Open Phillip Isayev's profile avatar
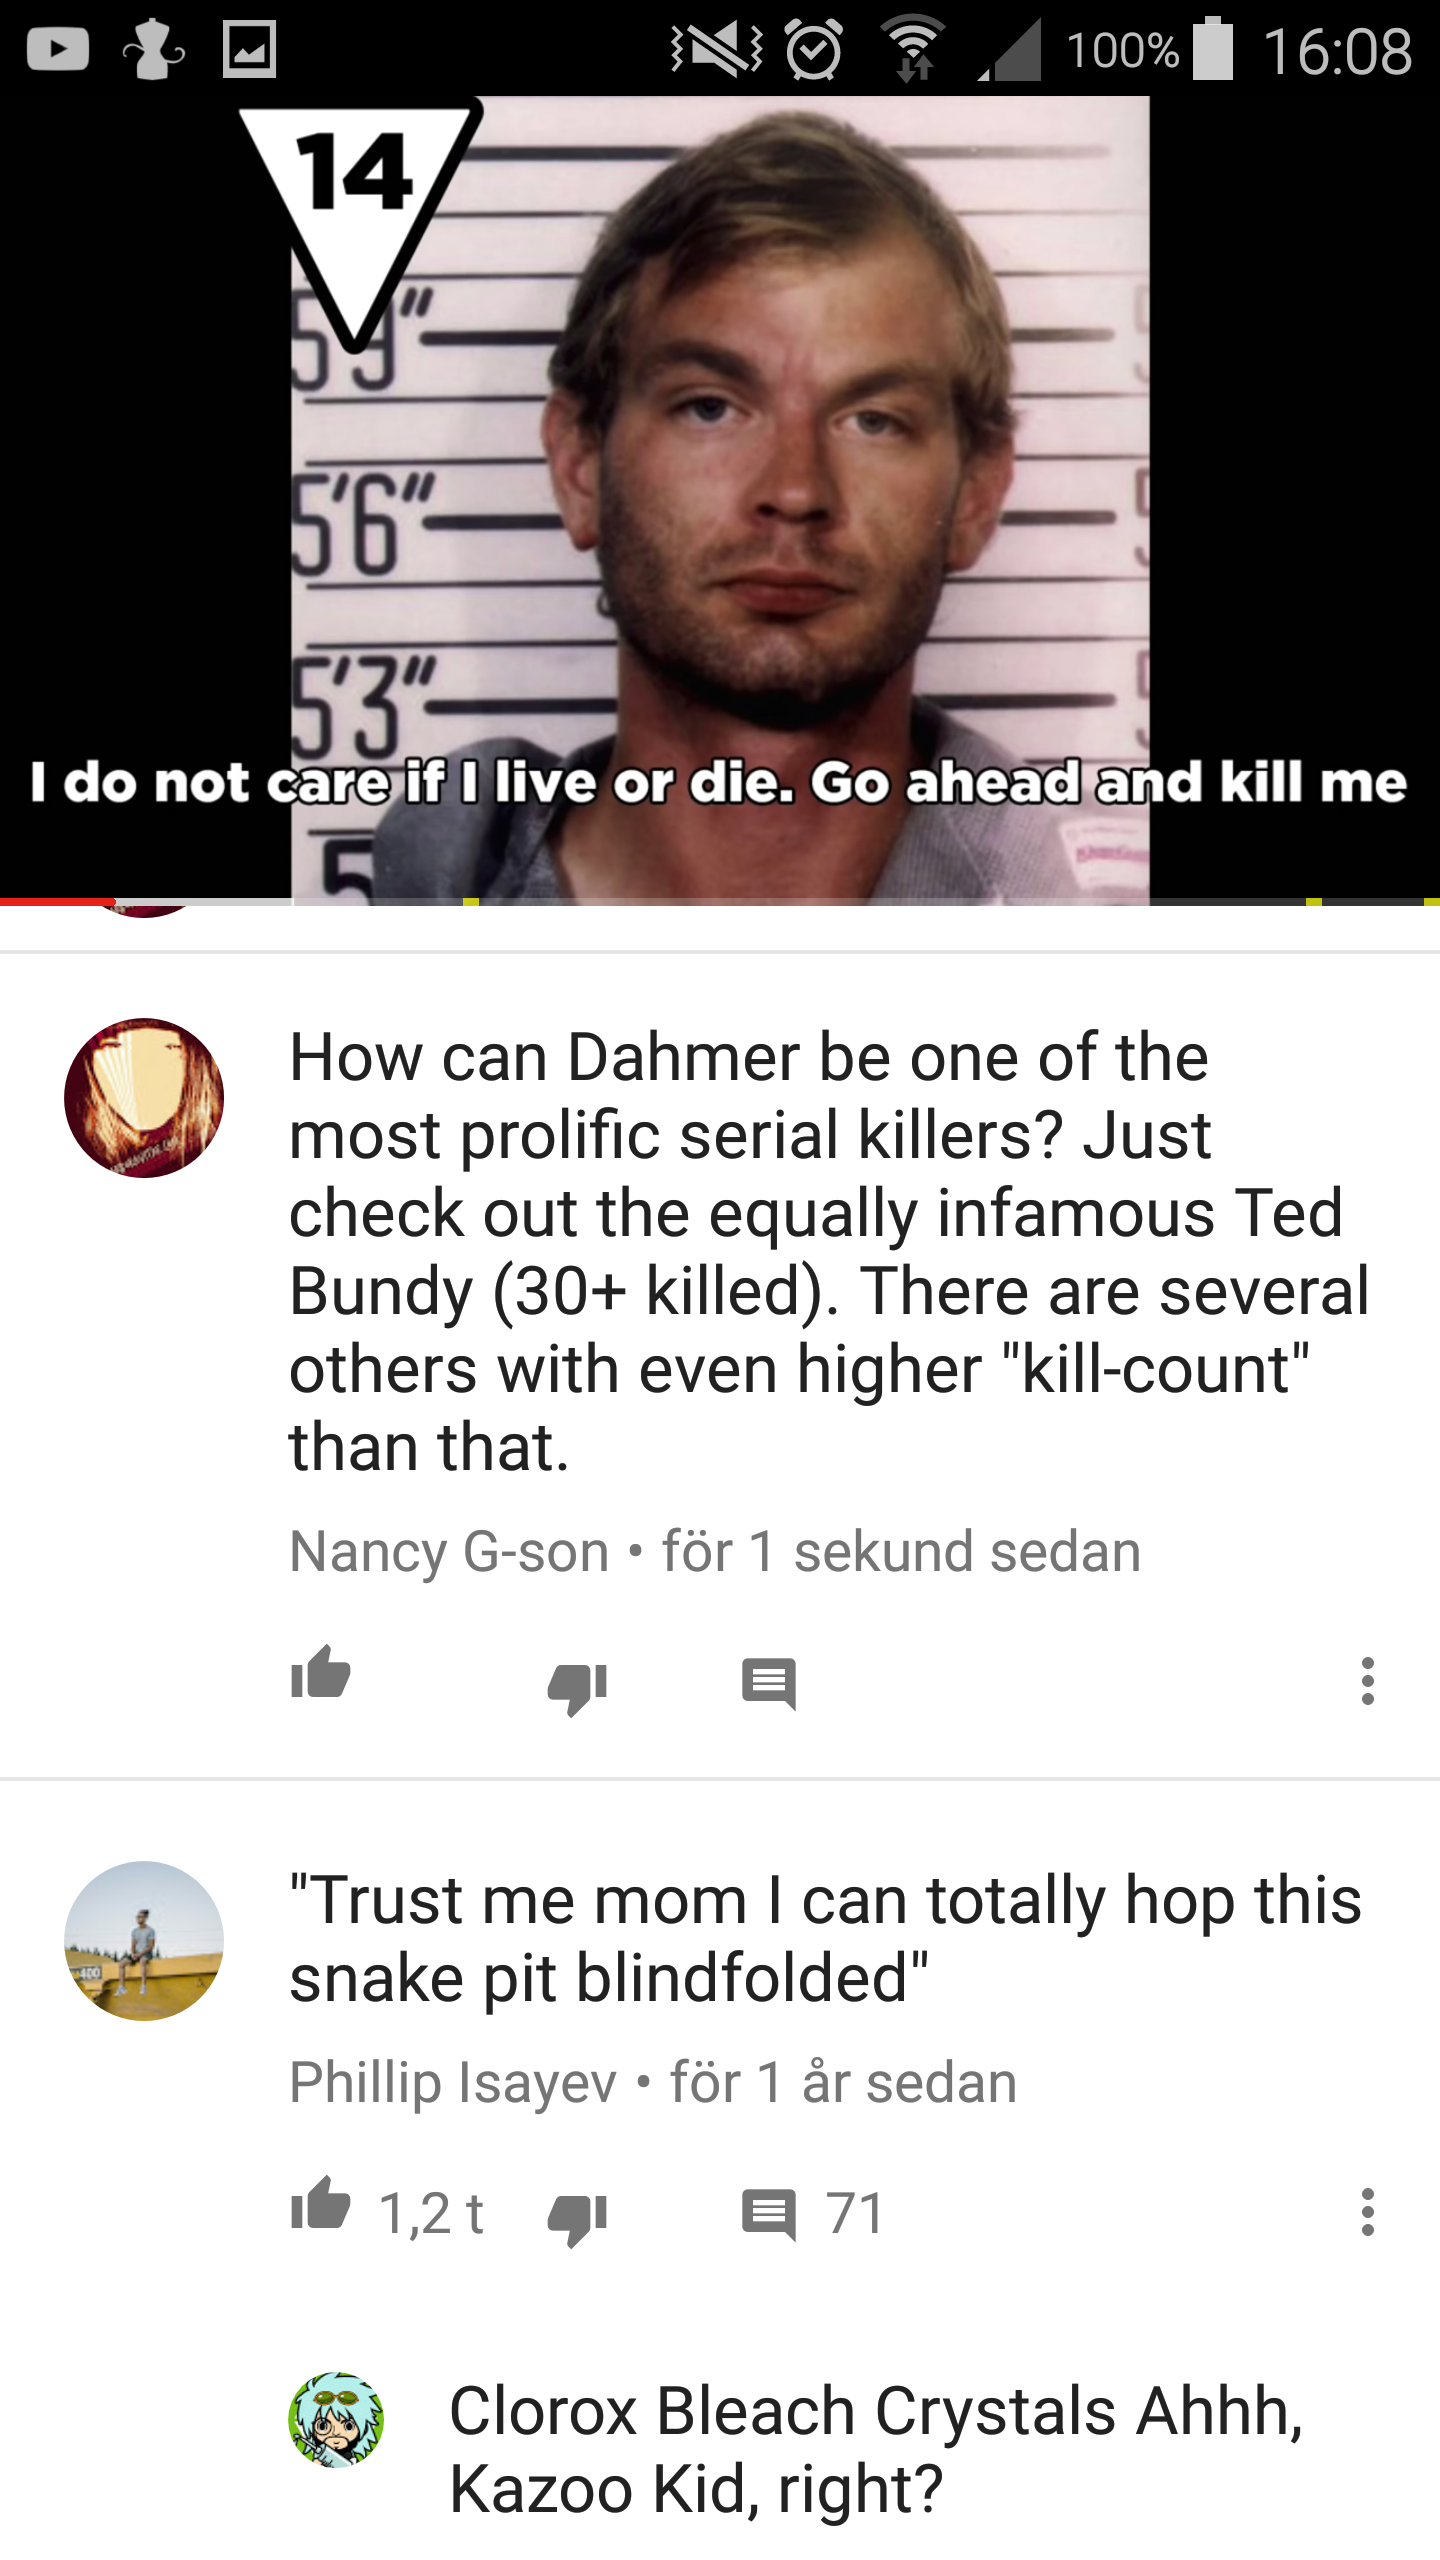Image resolution: width=1440 pixels, height=2560 pixels. point(144,1941)
